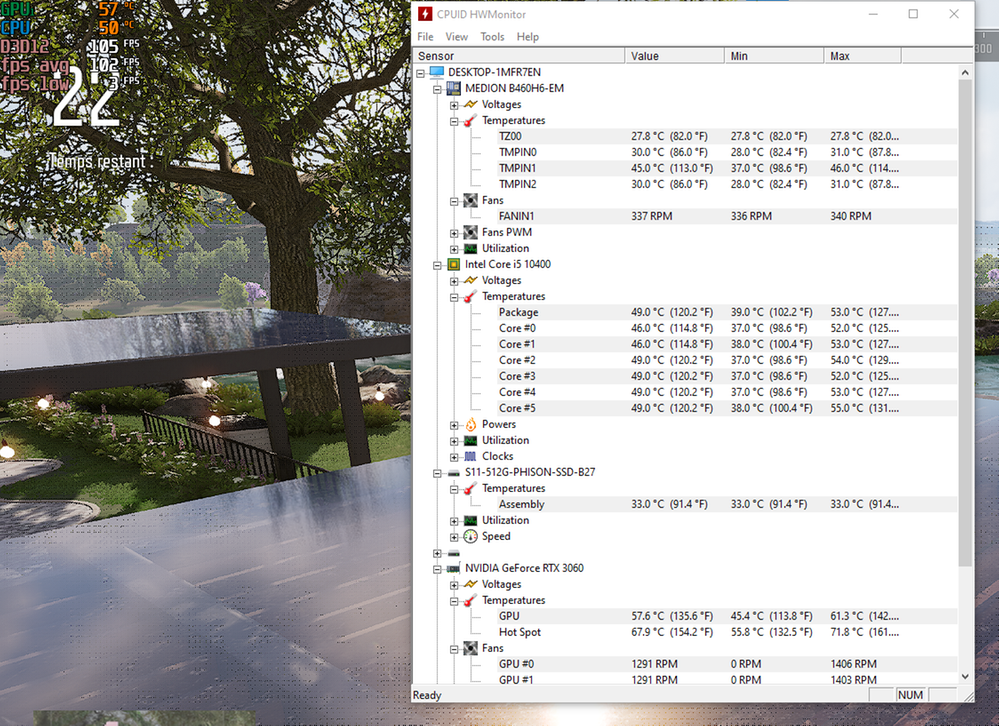Viewport: 999px width, 726px height.
Task: Collapse the Intel Core i5 10400 Temperatures node
Action: tap(454, 297)
